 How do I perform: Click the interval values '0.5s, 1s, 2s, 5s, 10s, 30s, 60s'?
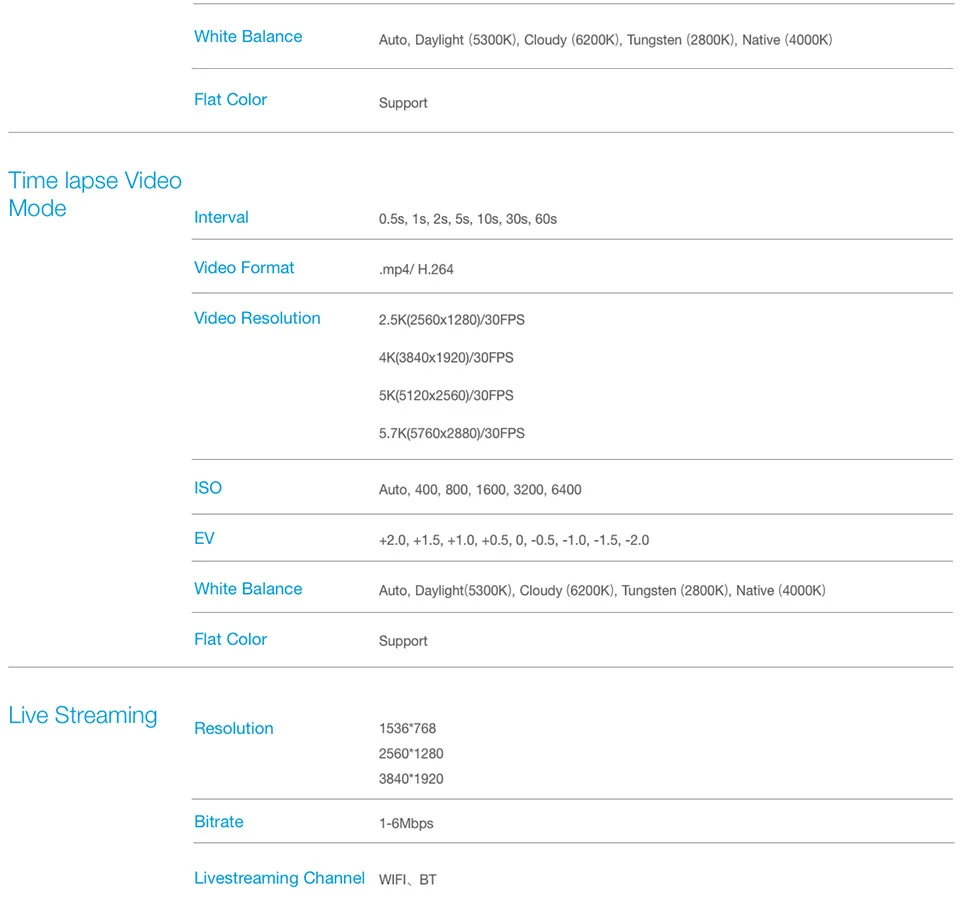(468, 219)
